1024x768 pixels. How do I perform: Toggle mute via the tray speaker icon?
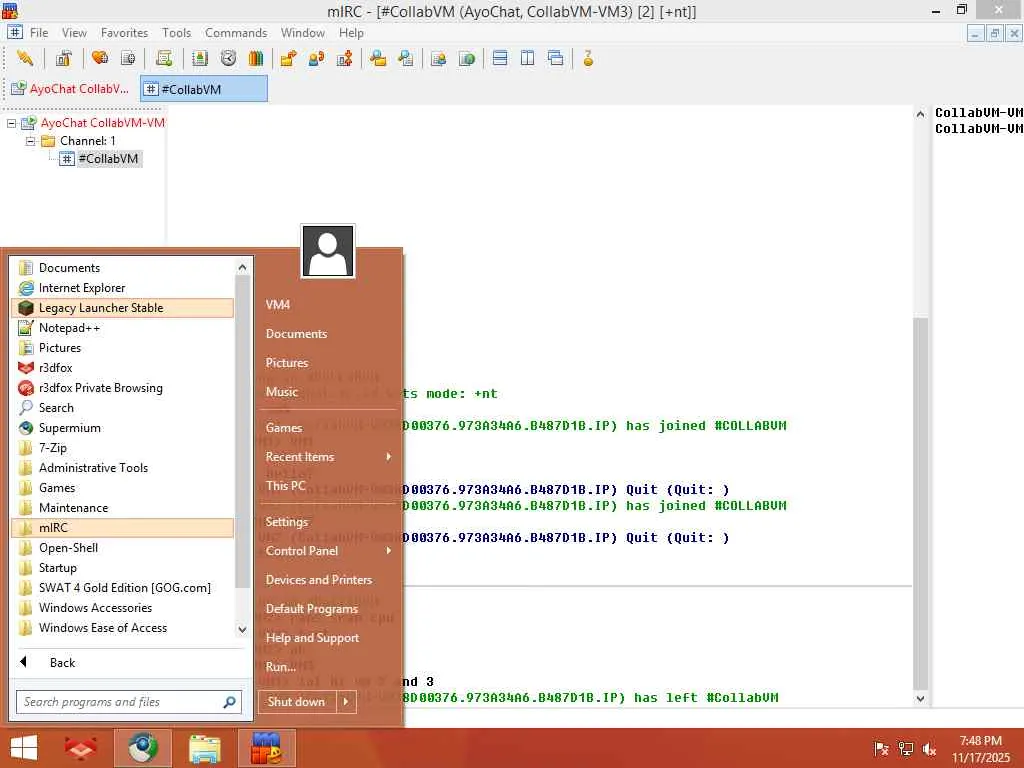[x=930, y=748]
